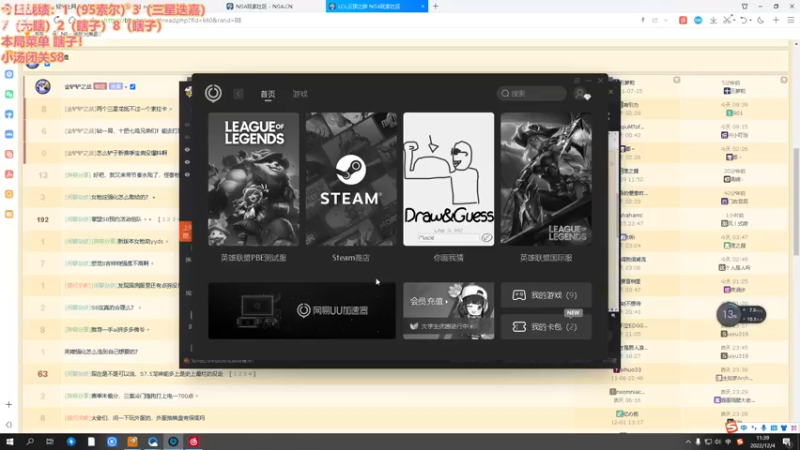
Task: Switch to the 游戏 tab in UU
Action: [300, 94]
